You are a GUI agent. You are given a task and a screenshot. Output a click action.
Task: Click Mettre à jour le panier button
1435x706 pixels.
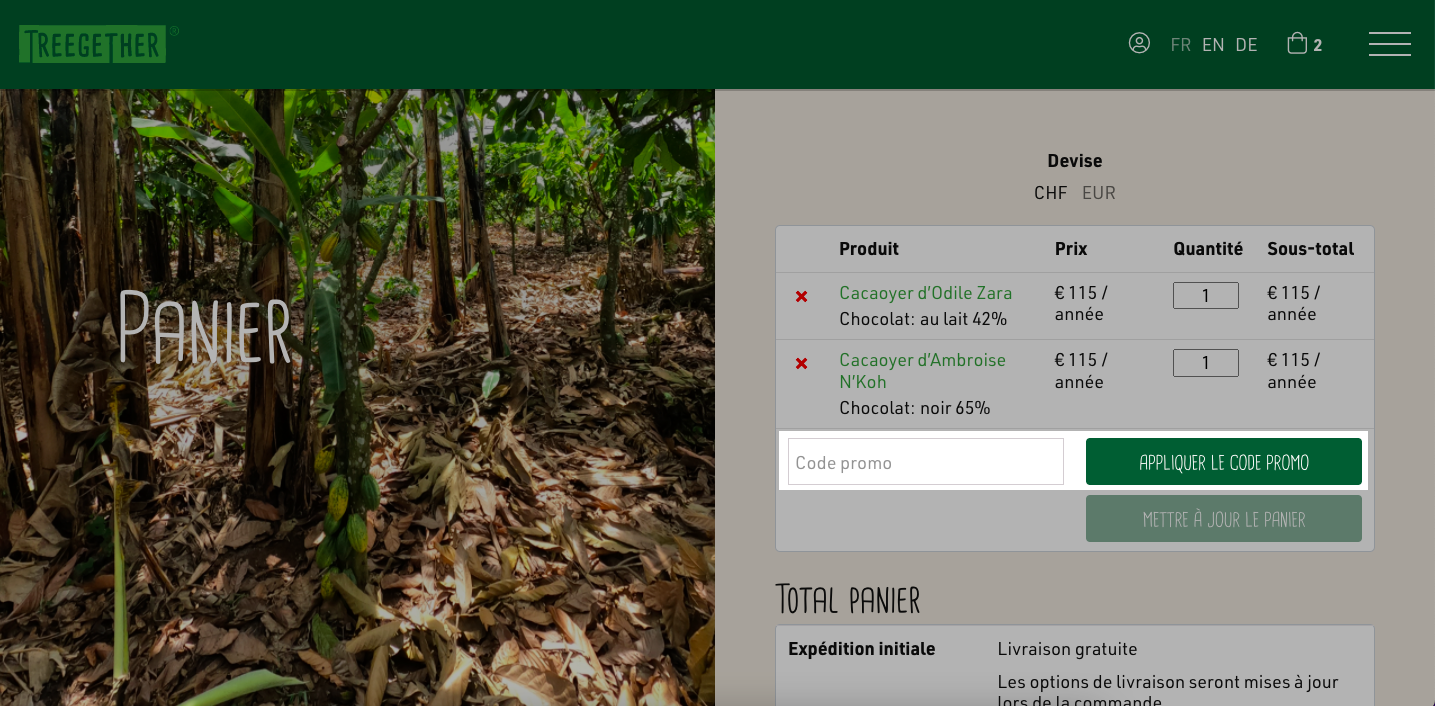(x=1224, y=519)
